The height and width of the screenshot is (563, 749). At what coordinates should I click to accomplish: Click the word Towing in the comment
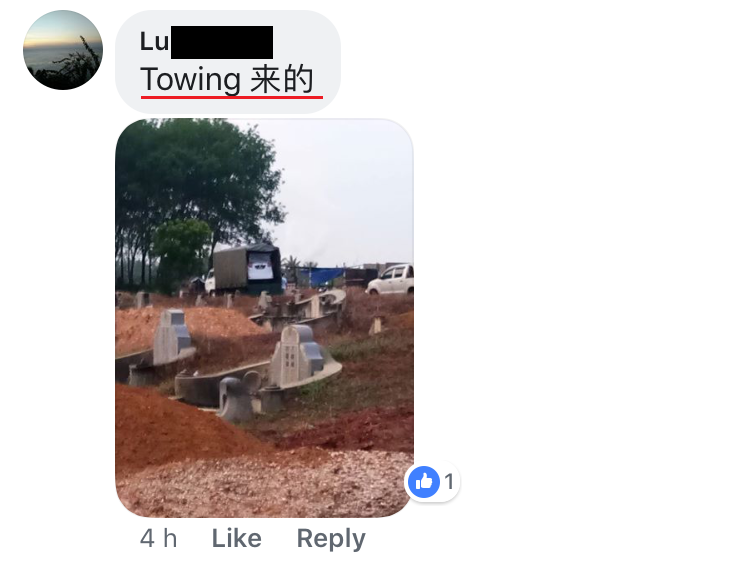pos(190,79)
